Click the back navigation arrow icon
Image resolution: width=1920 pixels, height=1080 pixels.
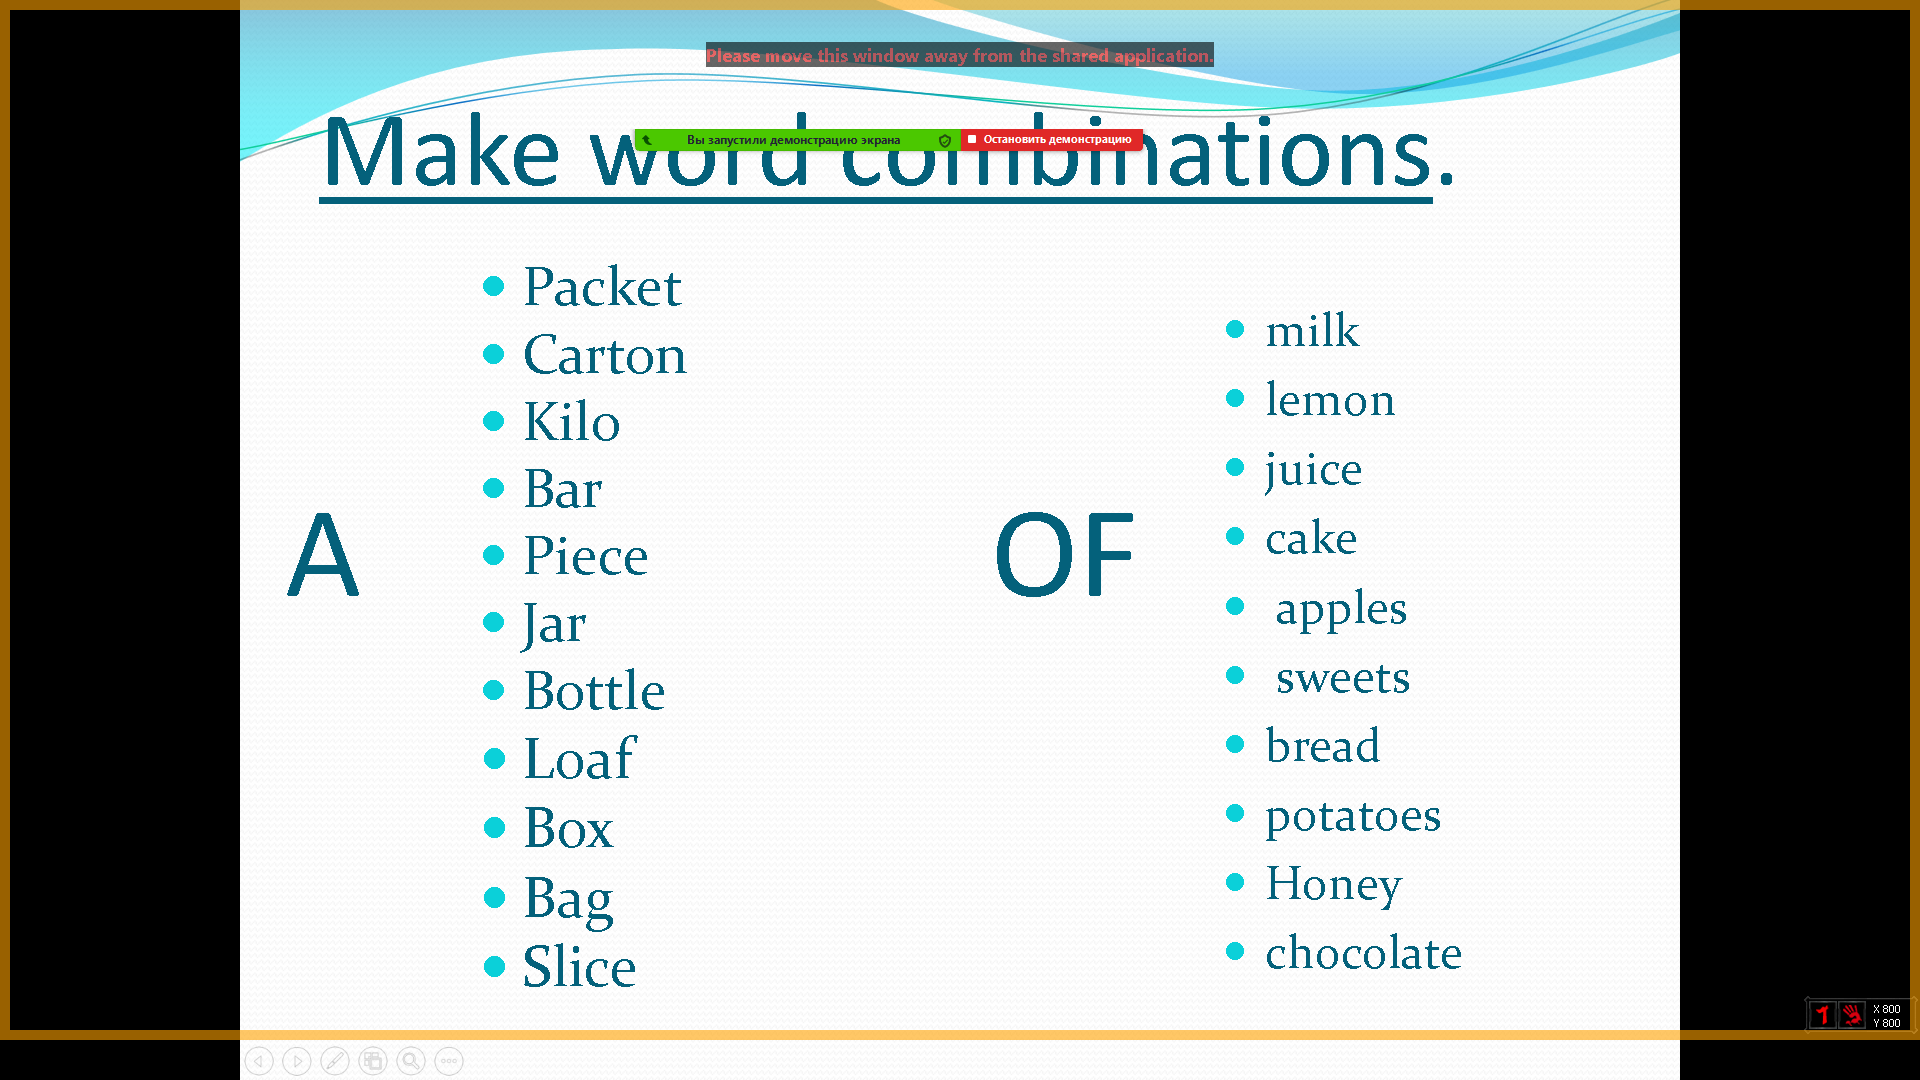coord(260,1060)
